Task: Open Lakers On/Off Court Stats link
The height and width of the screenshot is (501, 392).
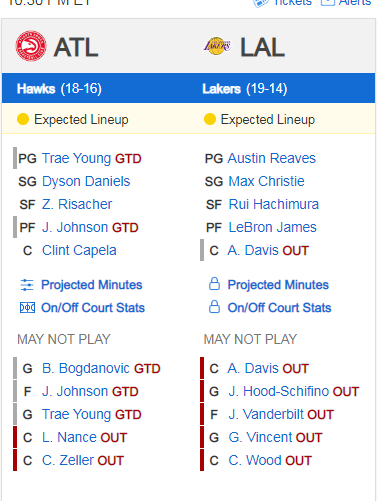Action: tap(279, 308)
